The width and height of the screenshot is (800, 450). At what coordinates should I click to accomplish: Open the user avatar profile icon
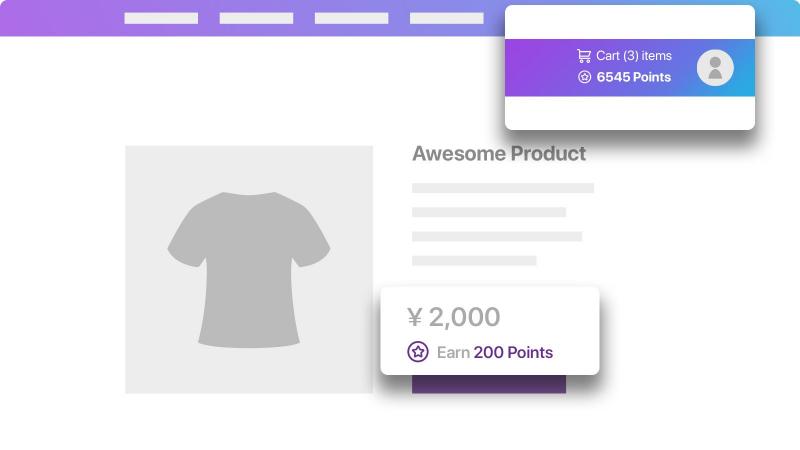pyautogui.click(x=715, y=67)
